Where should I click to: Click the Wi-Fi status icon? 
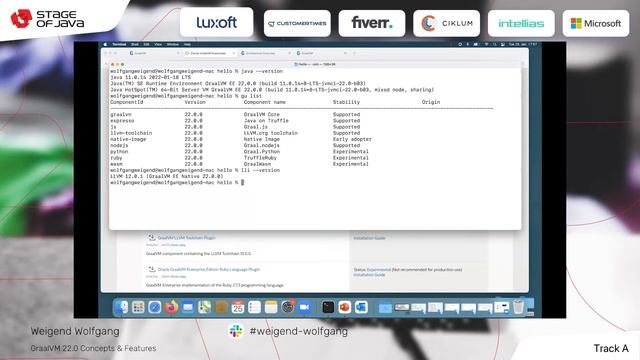(487, 44)
